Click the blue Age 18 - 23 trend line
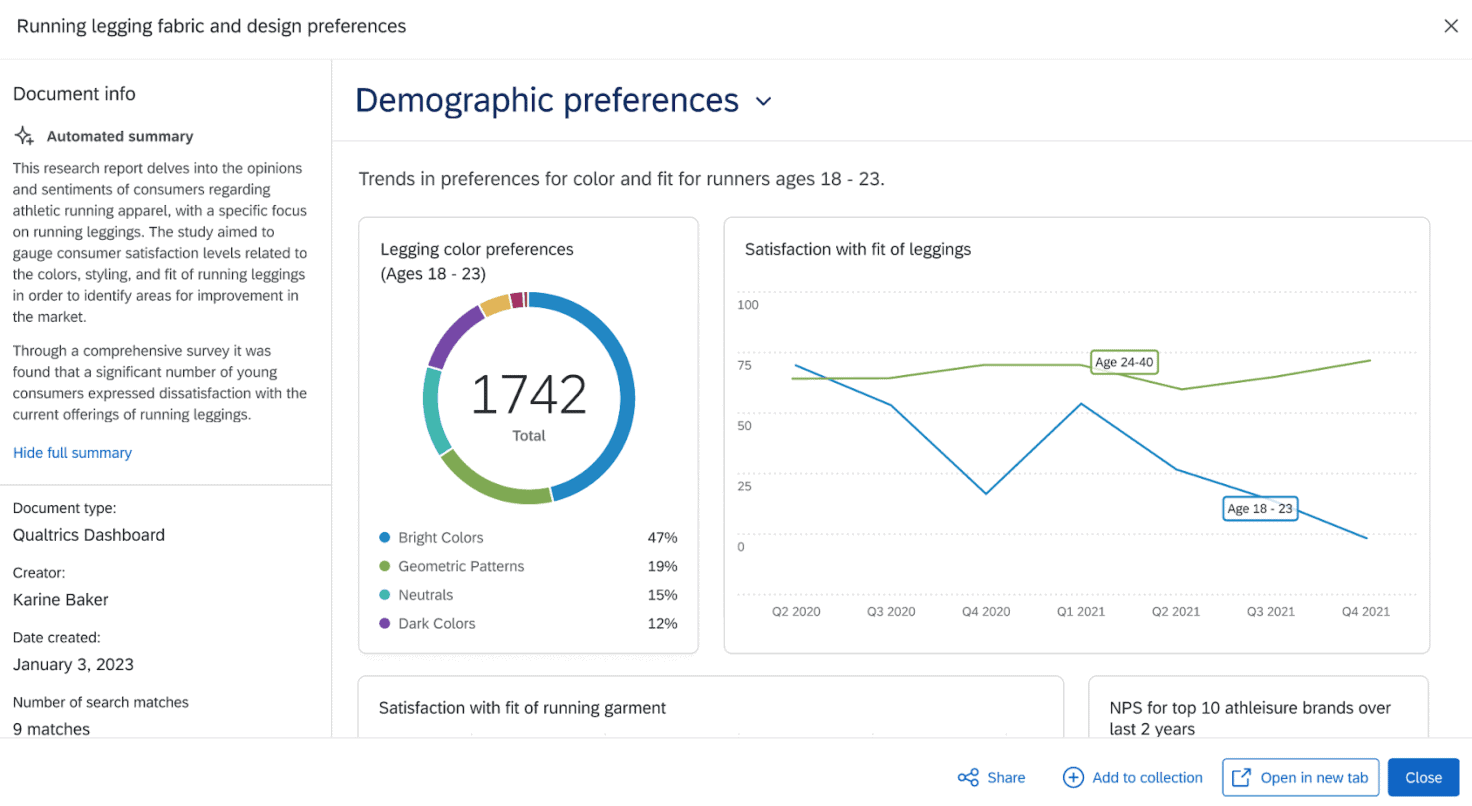Screen dimensions: 1472x806 coord(986,492)
